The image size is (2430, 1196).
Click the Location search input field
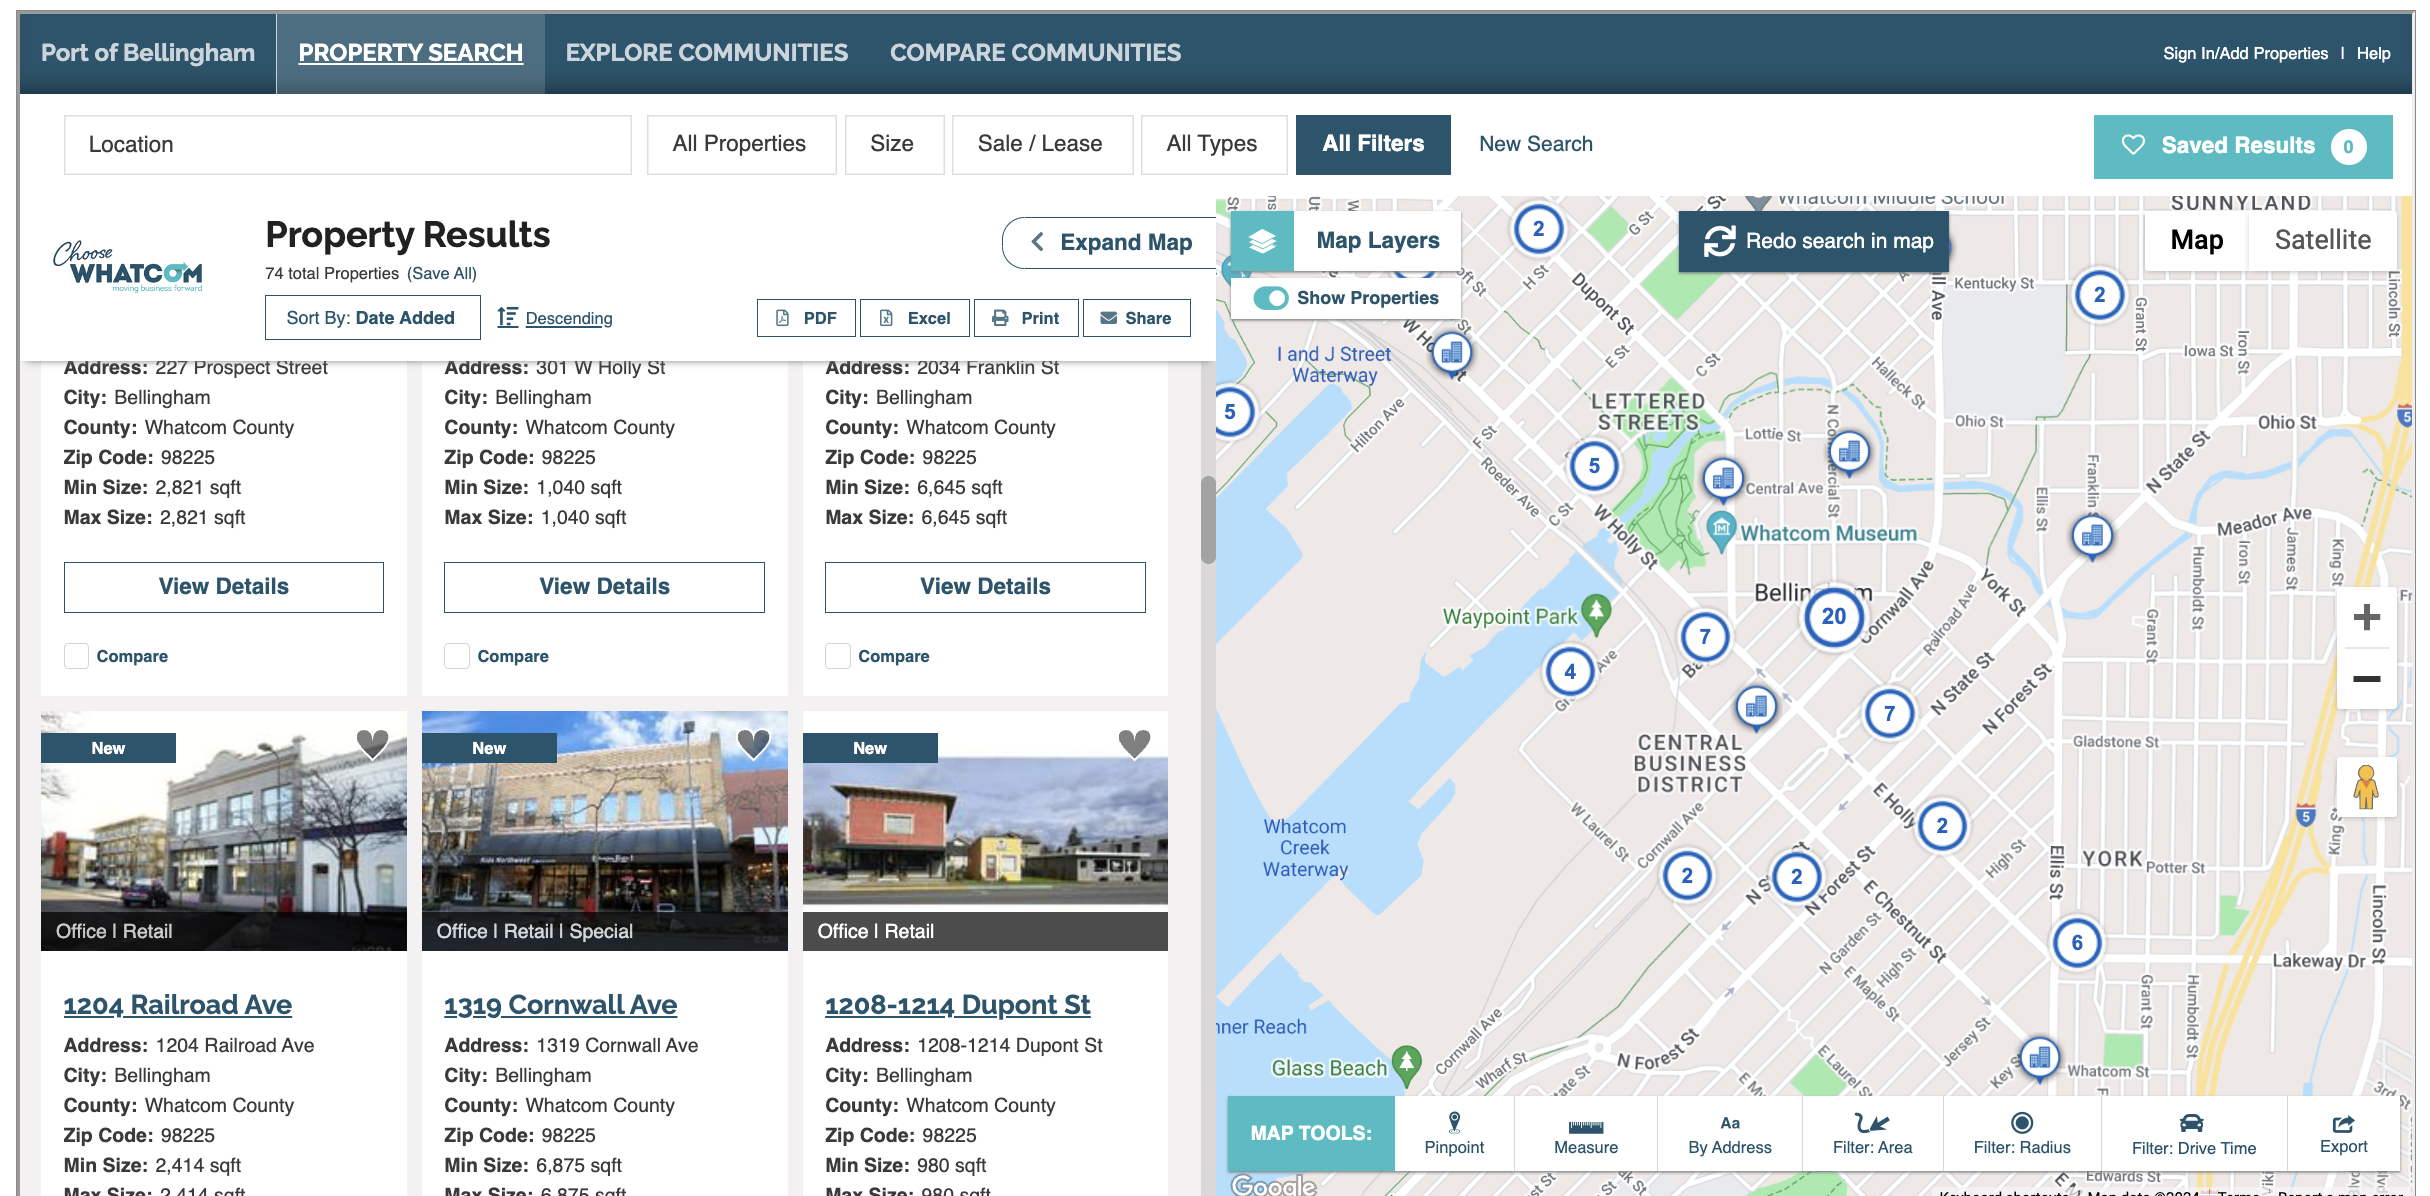347,144
